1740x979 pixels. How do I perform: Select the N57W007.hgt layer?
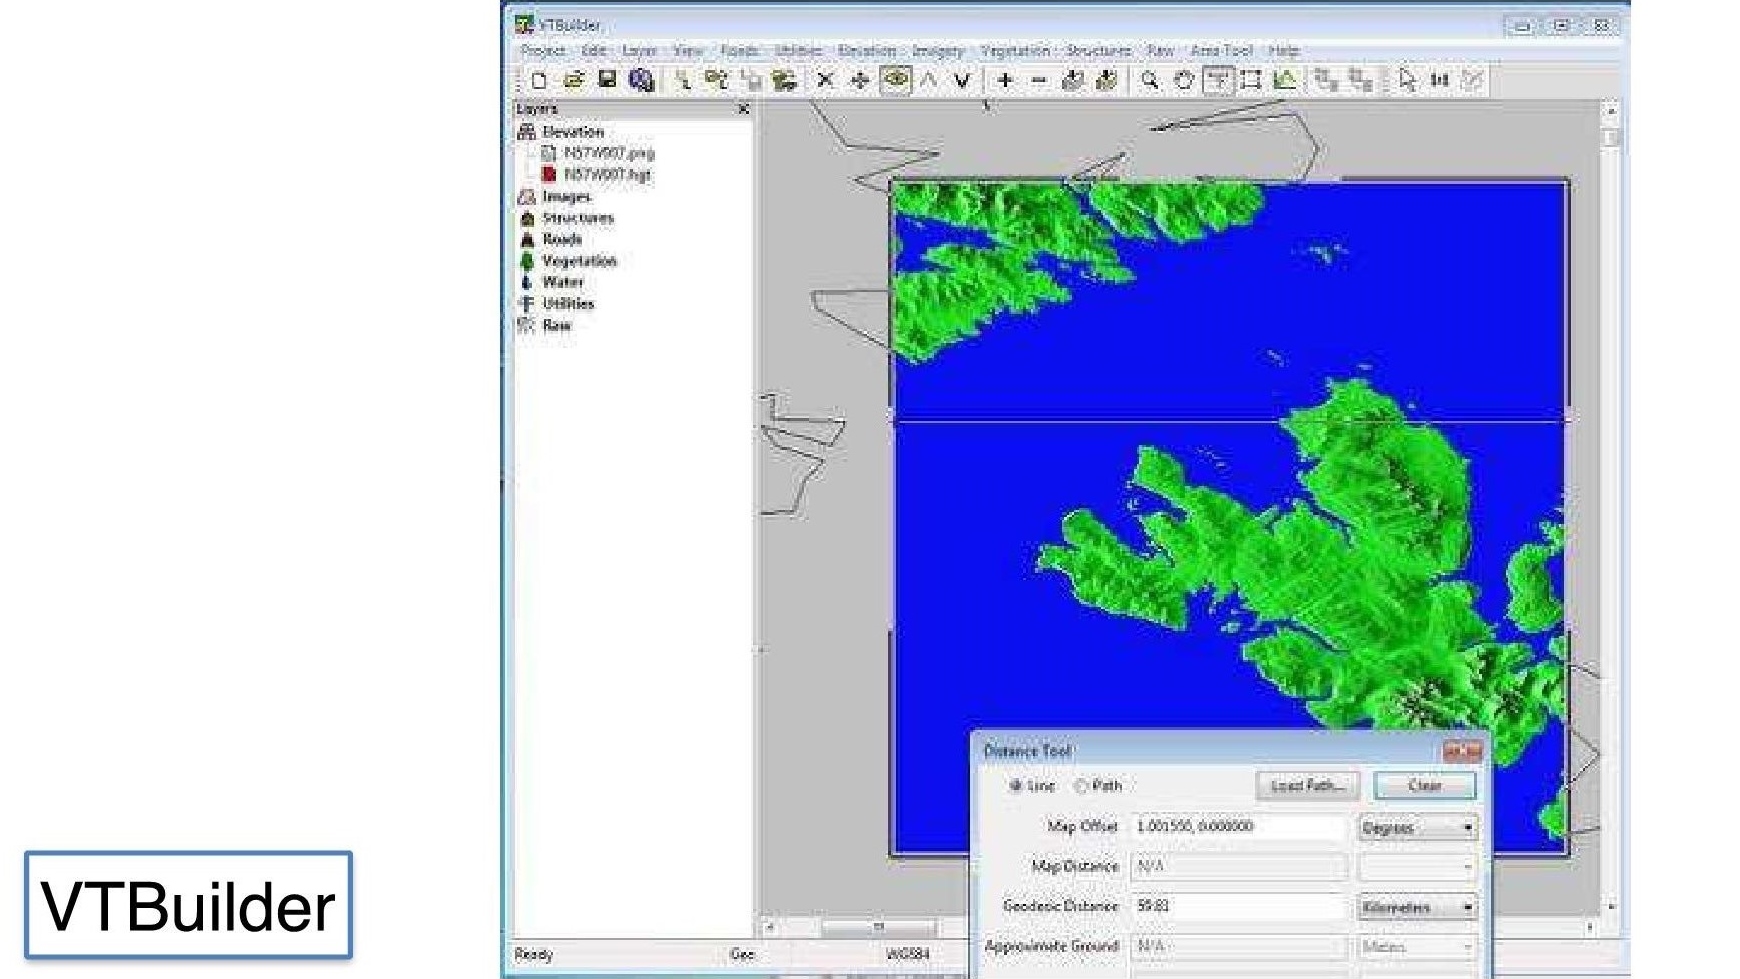tap(607, 174)
